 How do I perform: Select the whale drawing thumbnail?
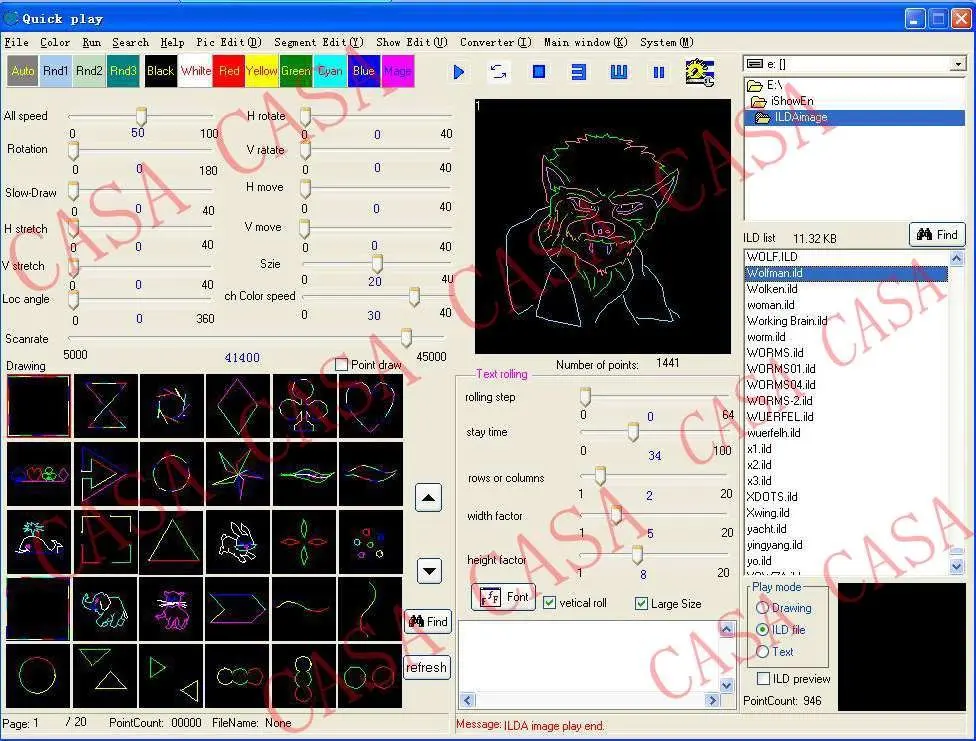[x=39, y=542]
